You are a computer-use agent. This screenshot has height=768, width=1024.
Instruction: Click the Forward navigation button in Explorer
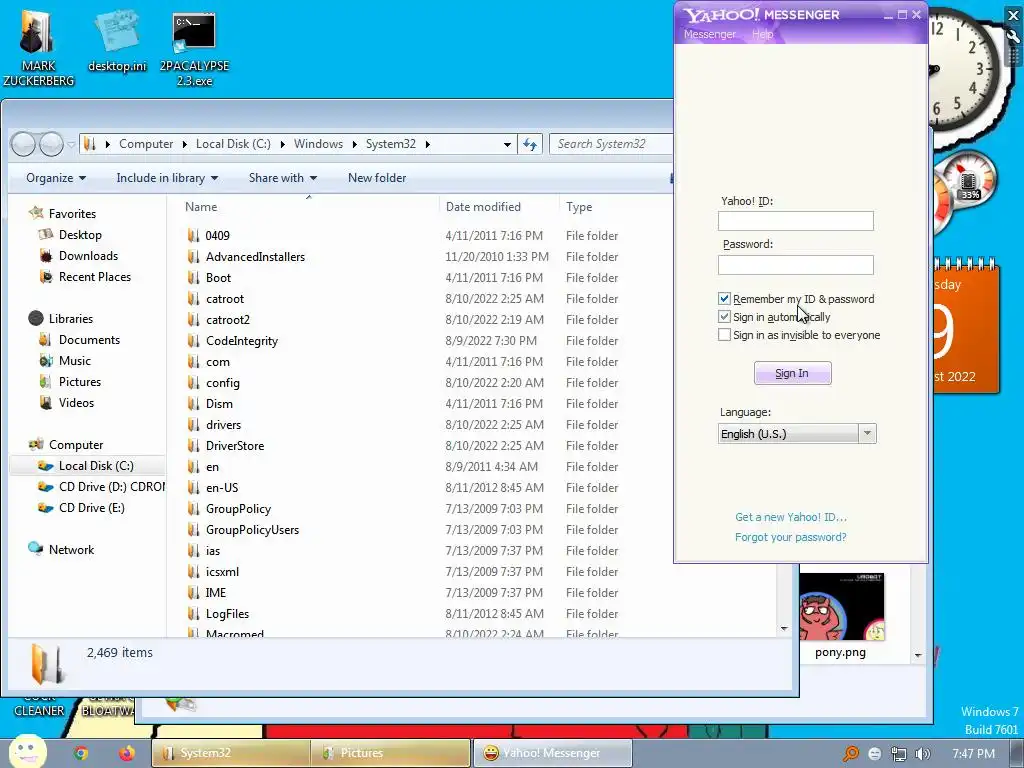click(x=51, y=144)
